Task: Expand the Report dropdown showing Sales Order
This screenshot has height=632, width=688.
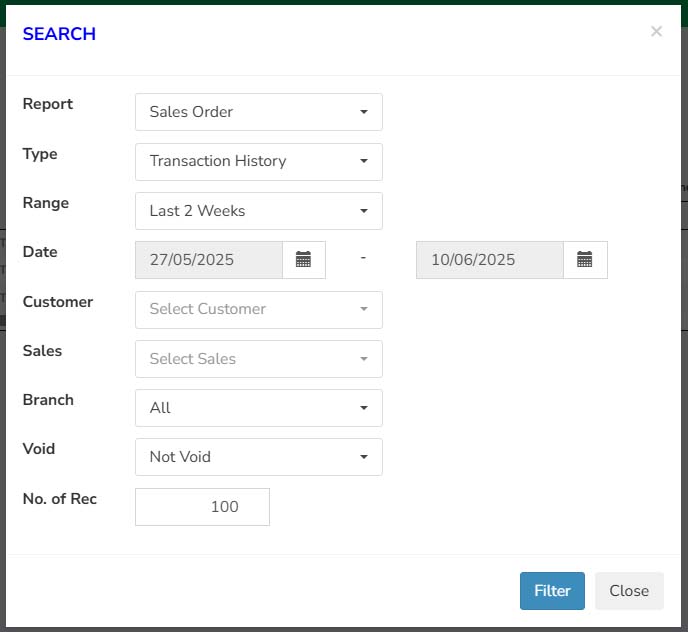Action: [259, 112]
